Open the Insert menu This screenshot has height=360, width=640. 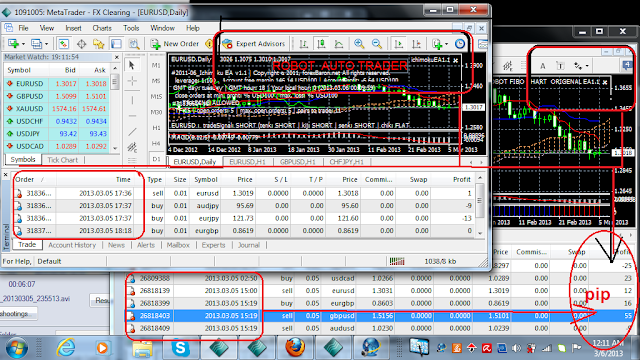pyautogui.click(x=73, y=28)
